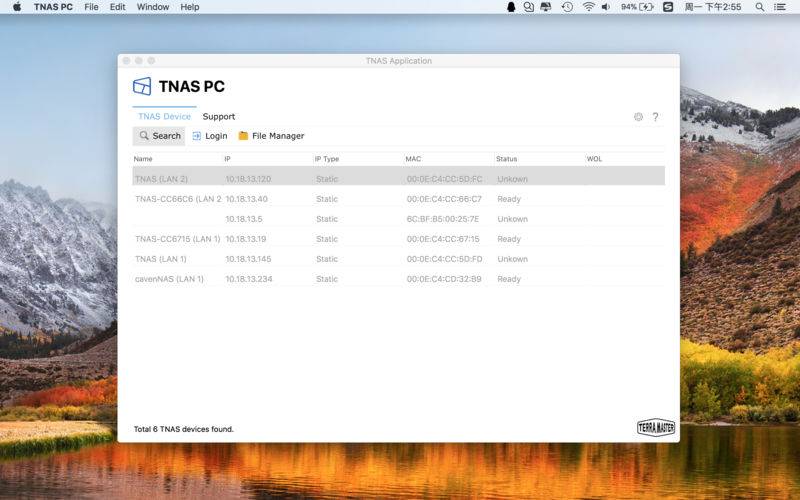Click MAC address 00:0E:C4:CD:32:B9
This screenshot has width=800, height=500.
444,279
